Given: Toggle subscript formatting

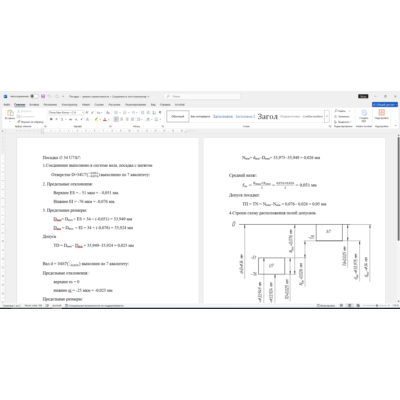Looking at the screenshot, I should 76,119.
